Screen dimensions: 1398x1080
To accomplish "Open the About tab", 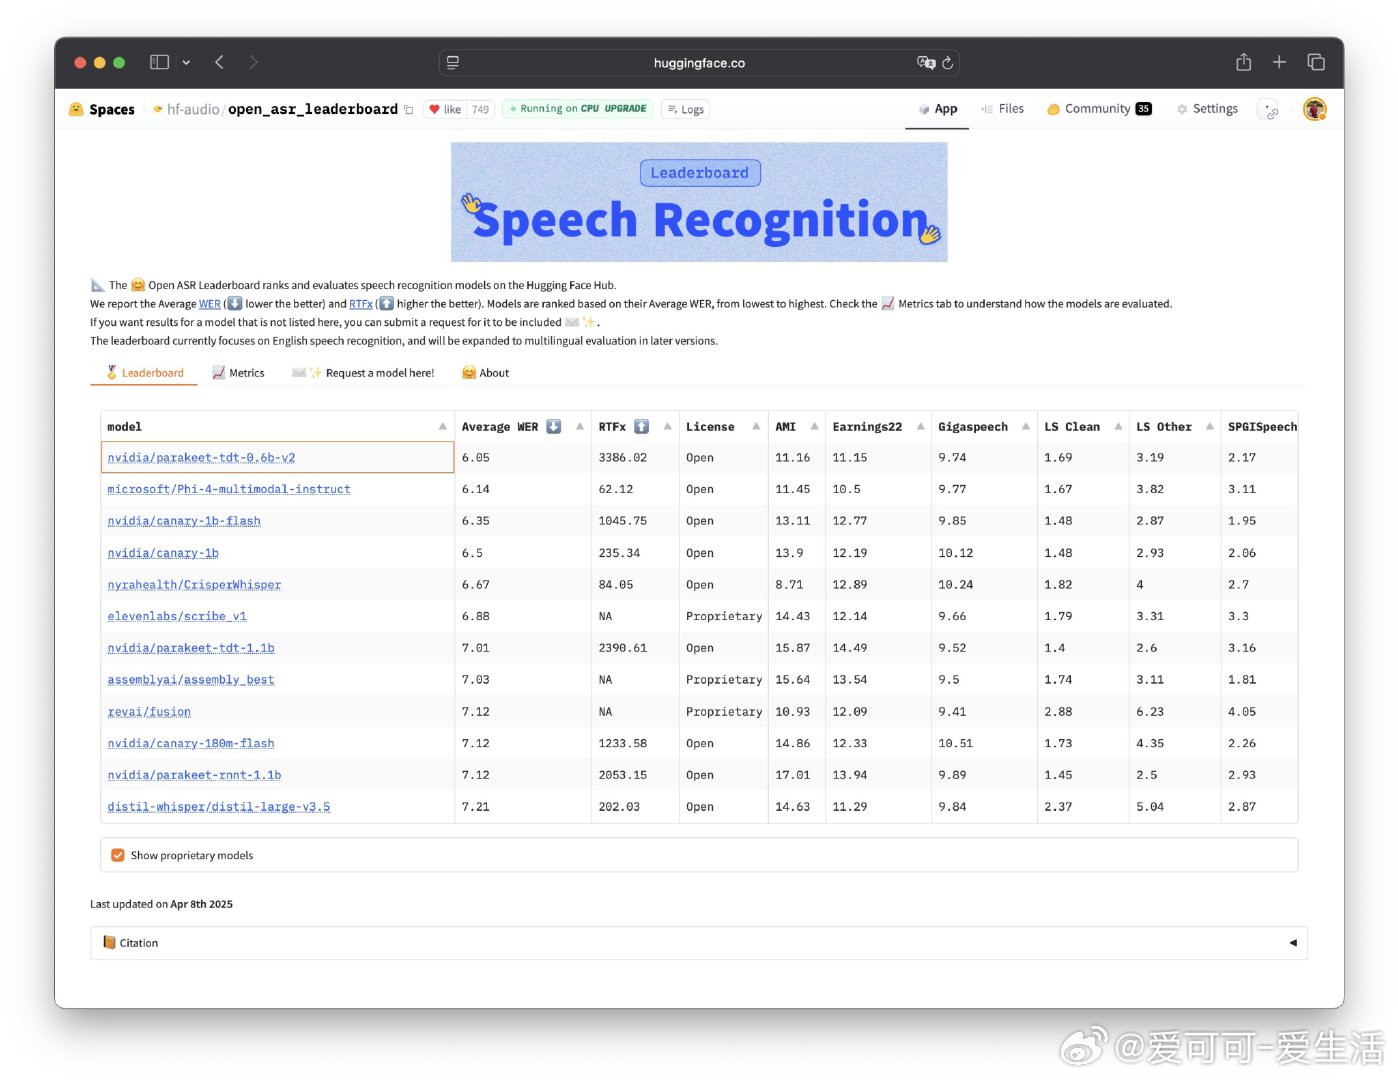I will [486, 373].
